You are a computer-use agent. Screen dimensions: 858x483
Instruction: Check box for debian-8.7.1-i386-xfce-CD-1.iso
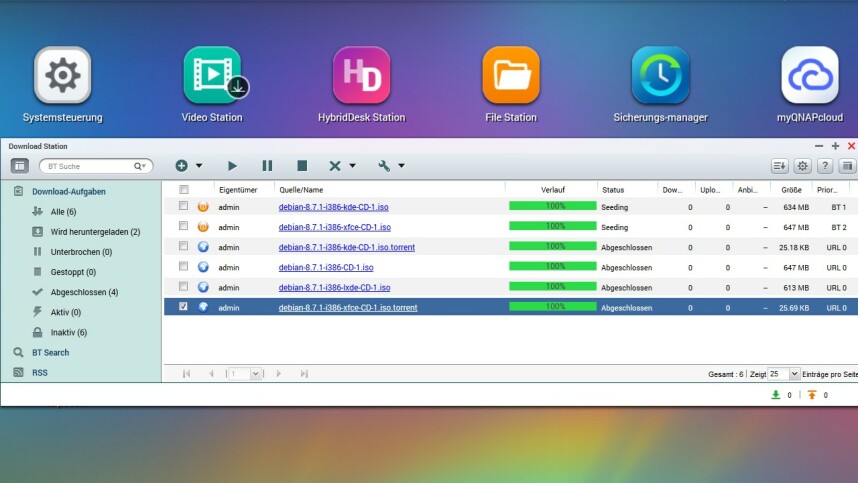183,226
